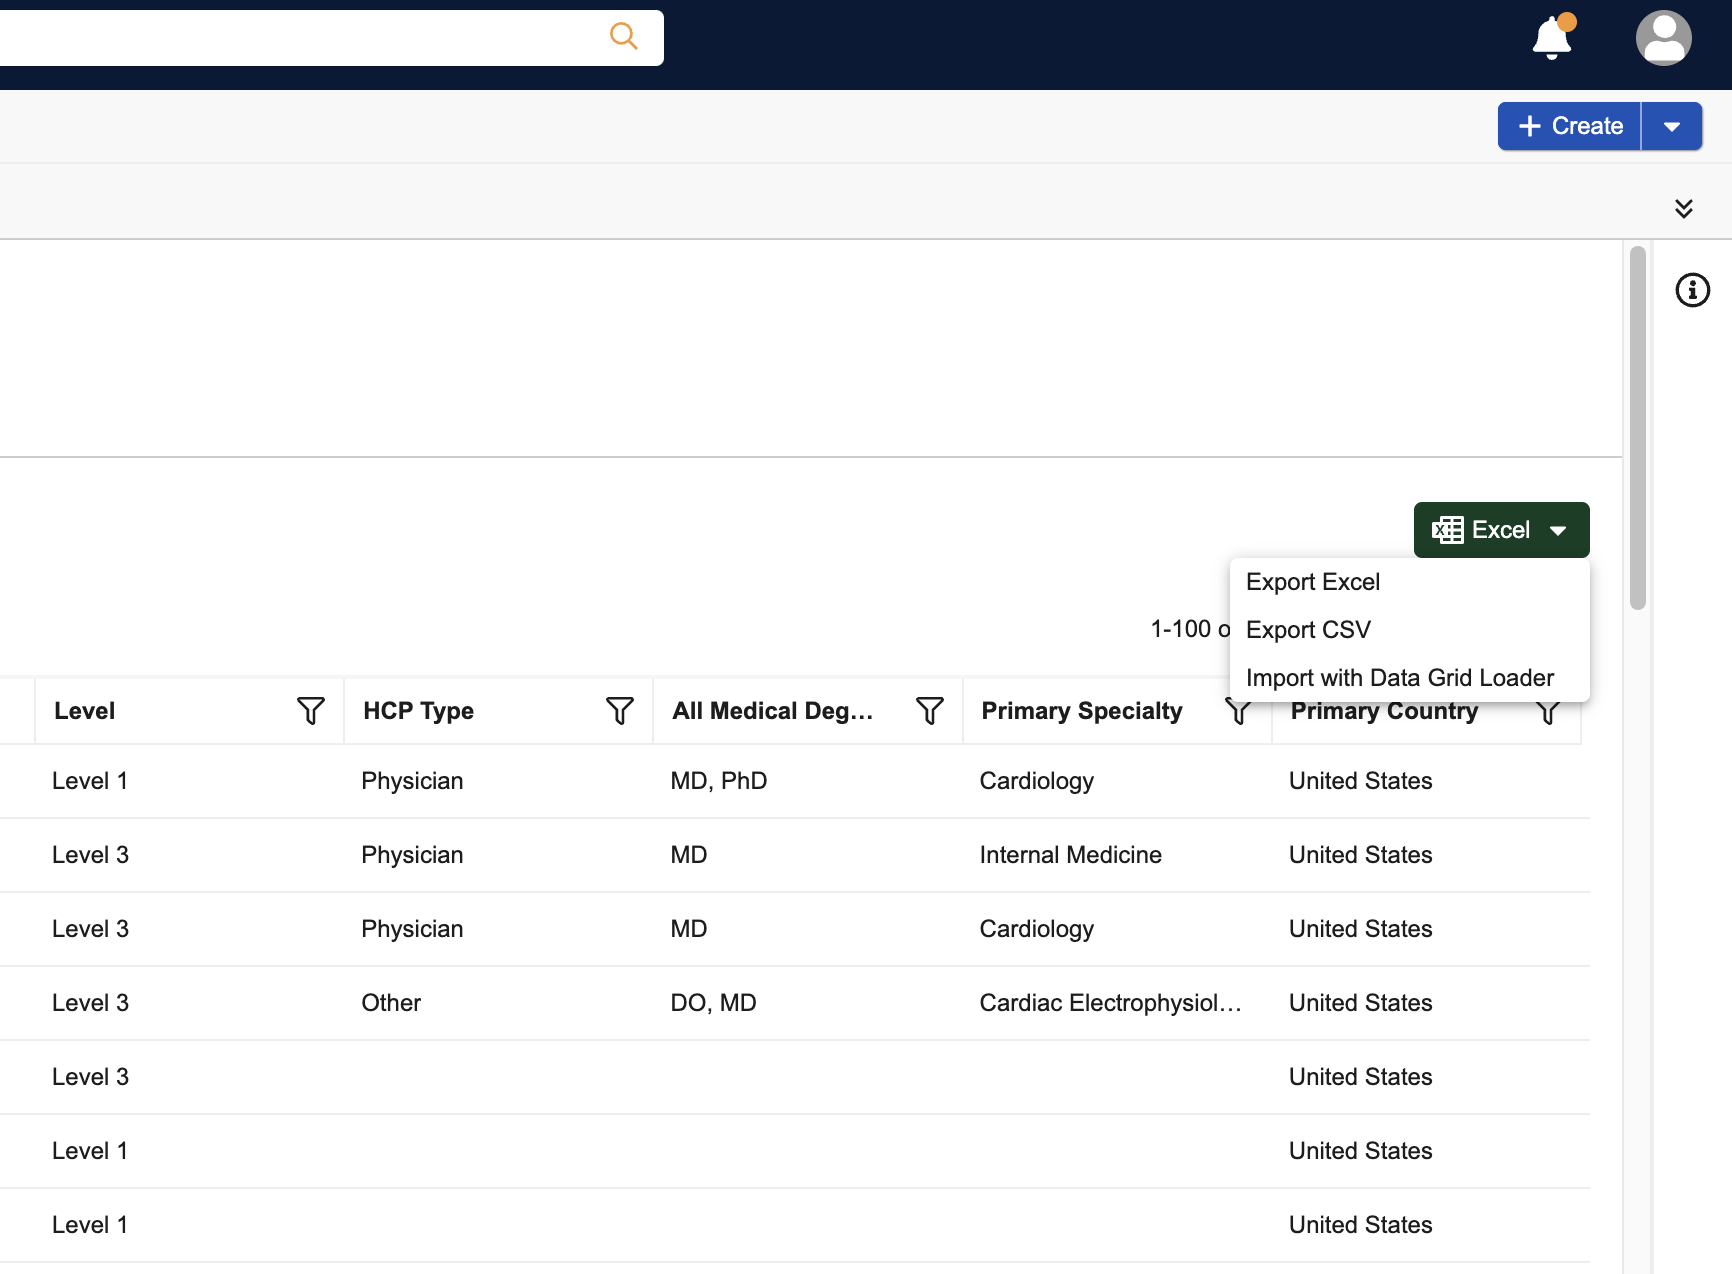Choose Export Excel from the menu
This screenshot has height=1274, width=1732.
pyautogui.click(x=1312, y=582)
